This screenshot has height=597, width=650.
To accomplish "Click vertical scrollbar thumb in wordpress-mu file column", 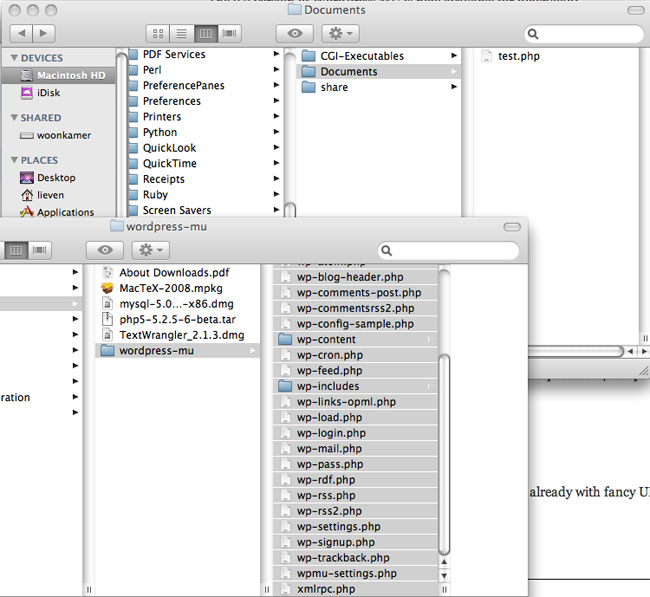I will tap(444, 454).
